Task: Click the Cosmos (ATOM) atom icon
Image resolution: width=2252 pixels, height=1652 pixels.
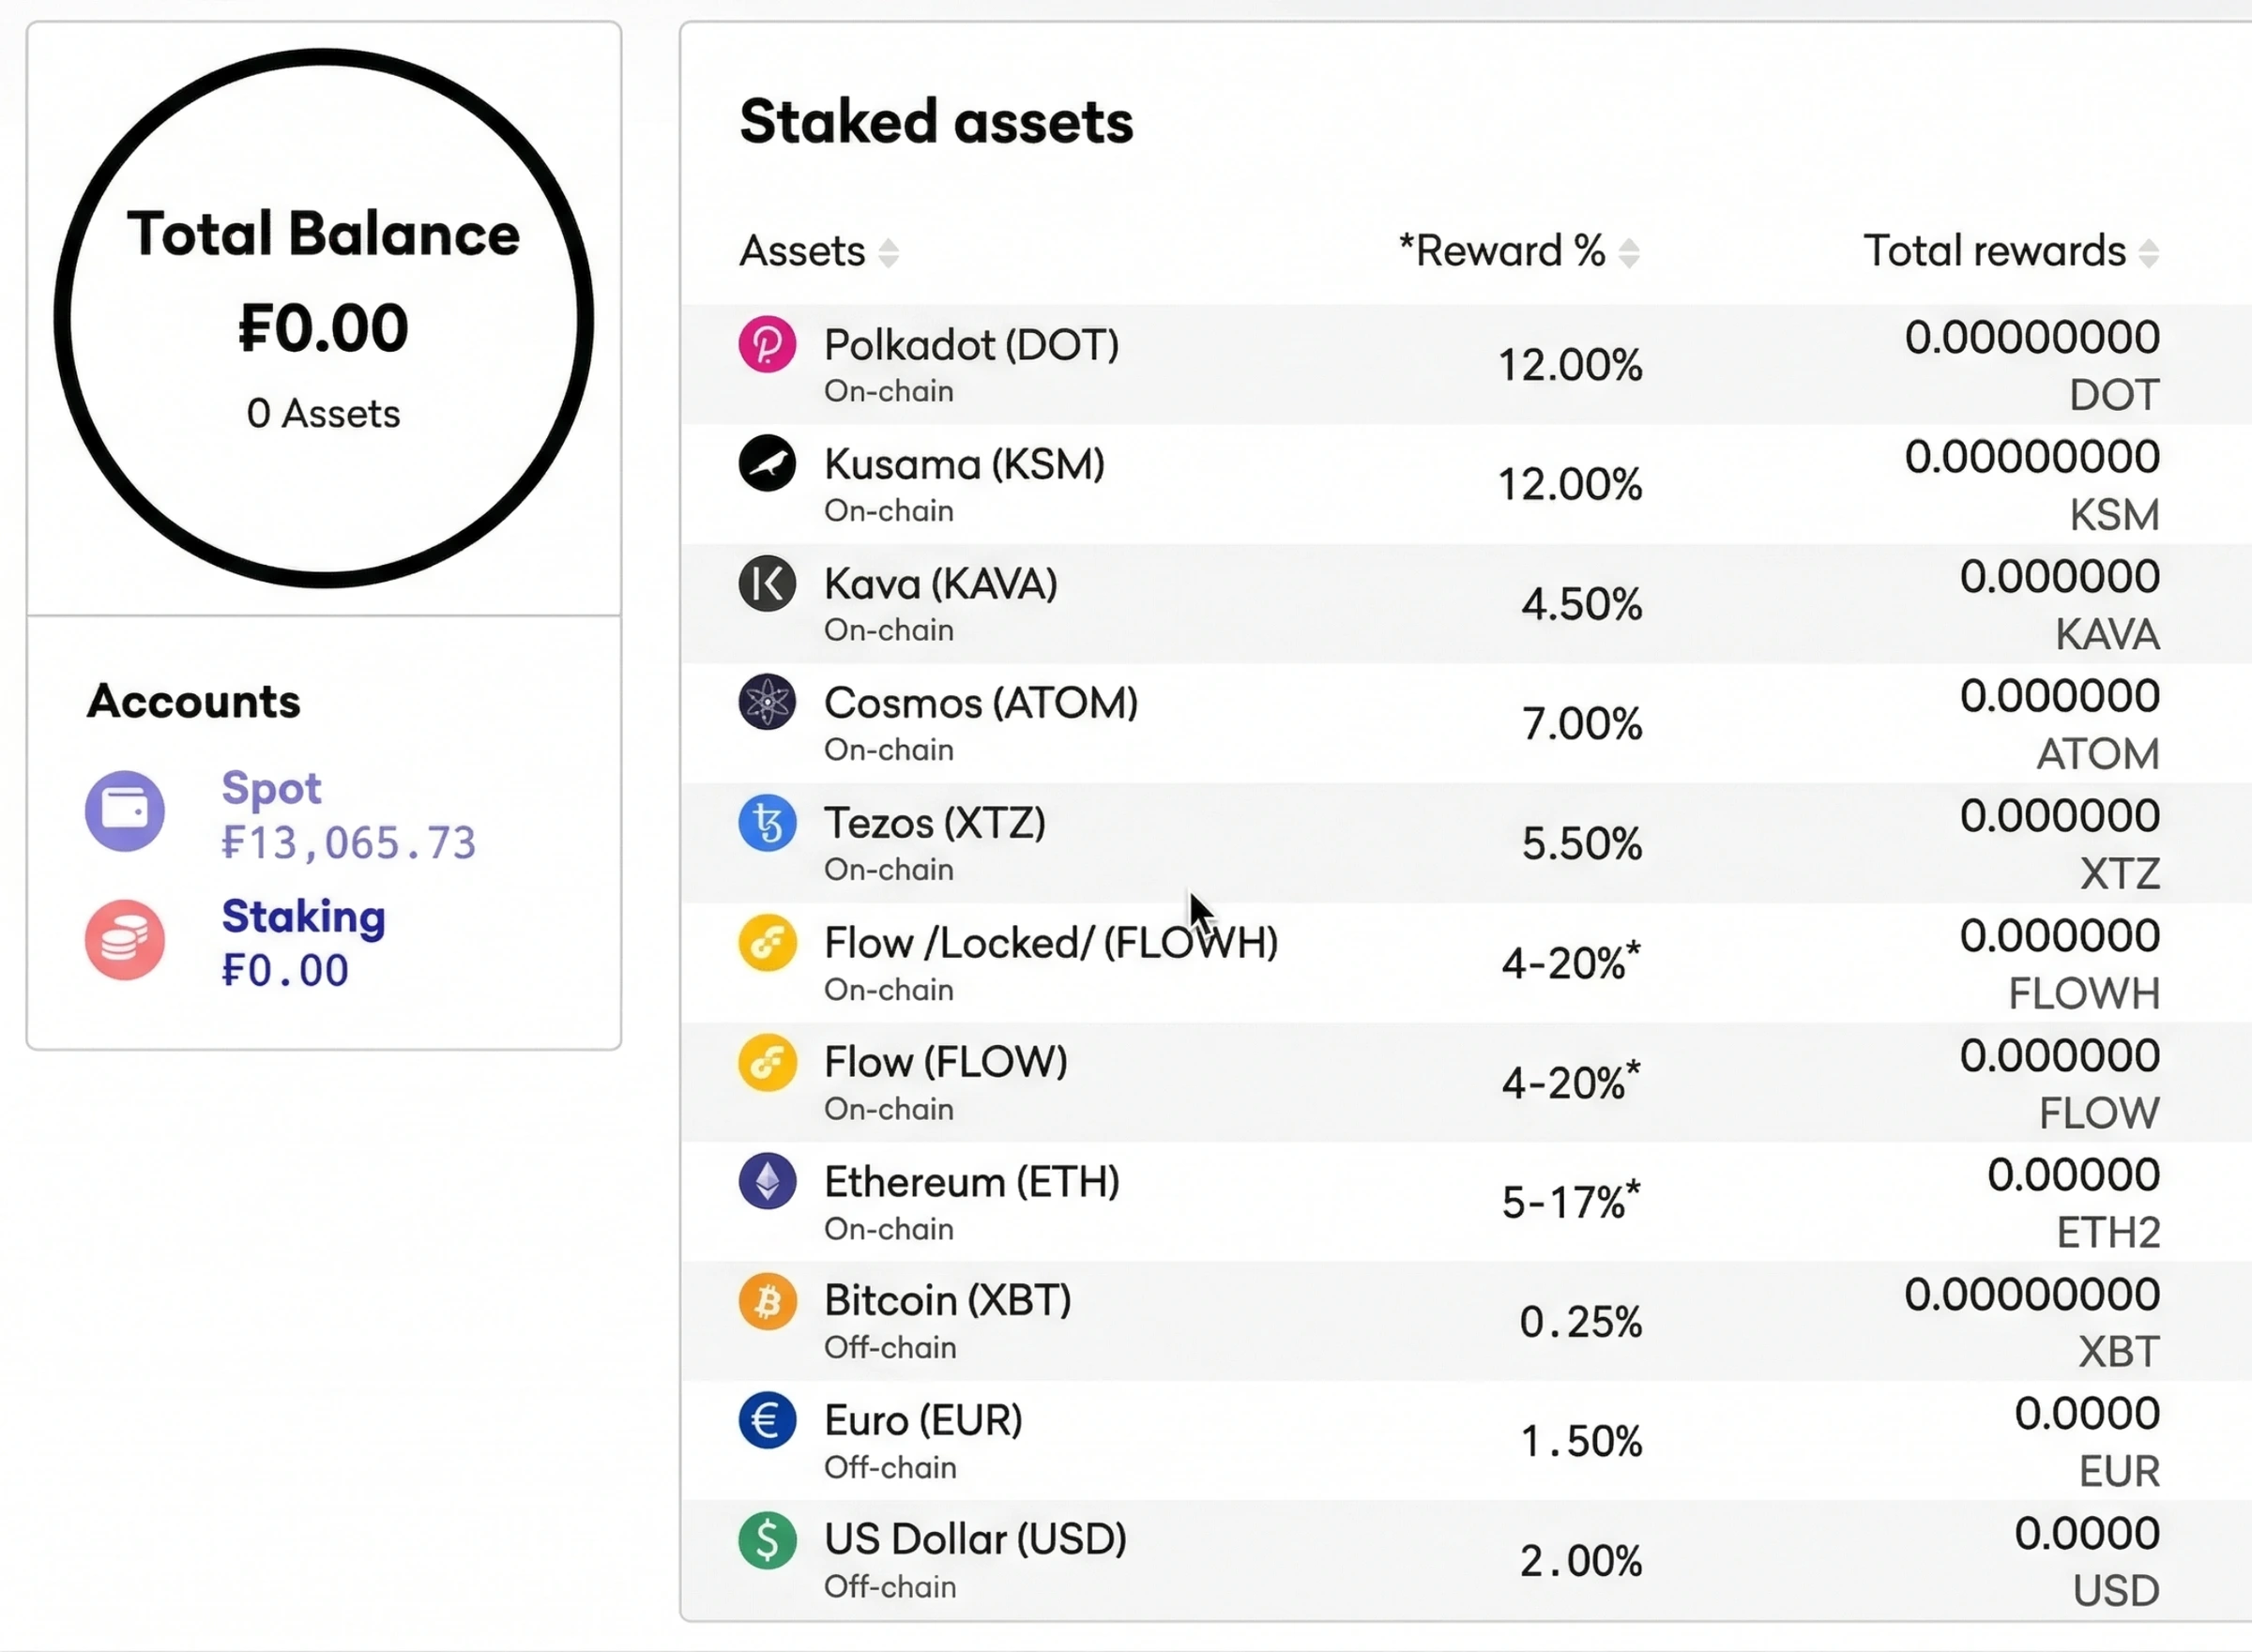Action: click(766, 703)
